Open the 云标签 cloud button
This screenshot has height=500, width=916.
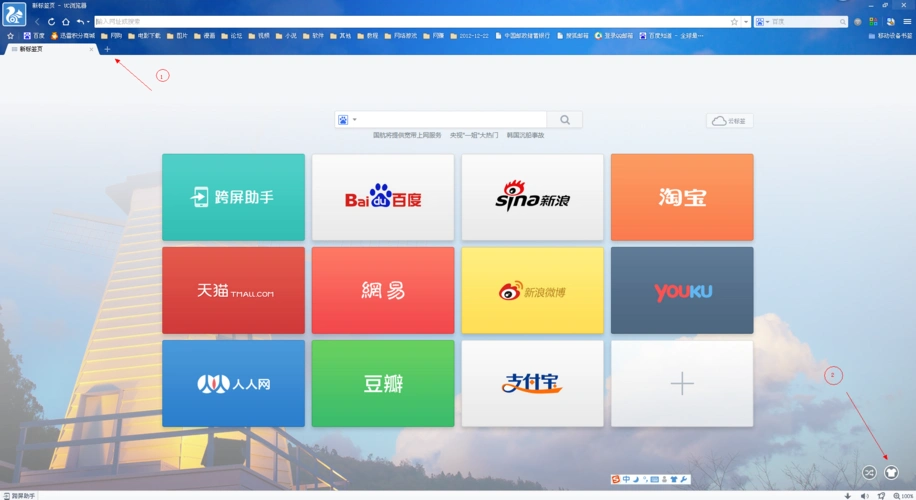pyautogui.click(x=730, y=121)
